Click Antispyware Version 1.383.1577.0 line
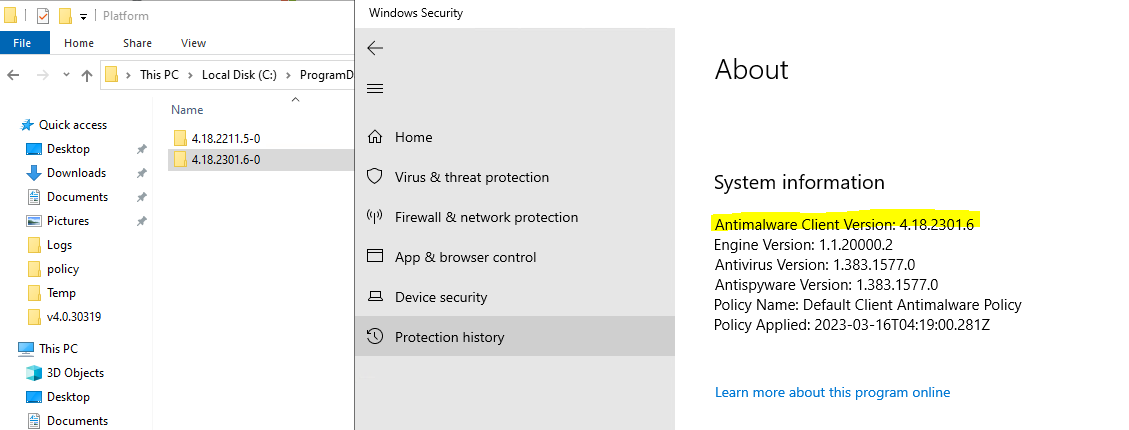The height and width of the screenshot is (430, 1129). [x=826, y=285]
